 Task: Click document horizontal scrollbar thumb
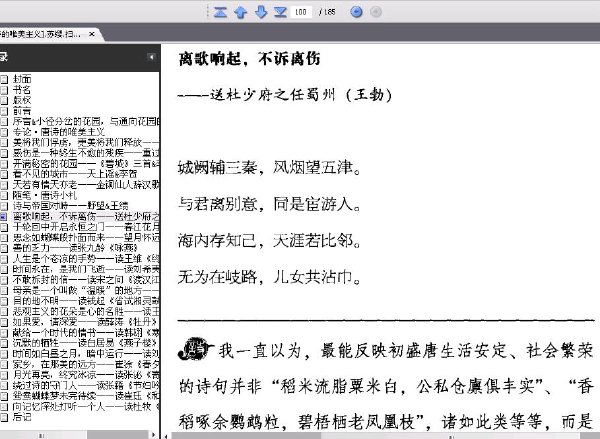[x=451, y=436]
